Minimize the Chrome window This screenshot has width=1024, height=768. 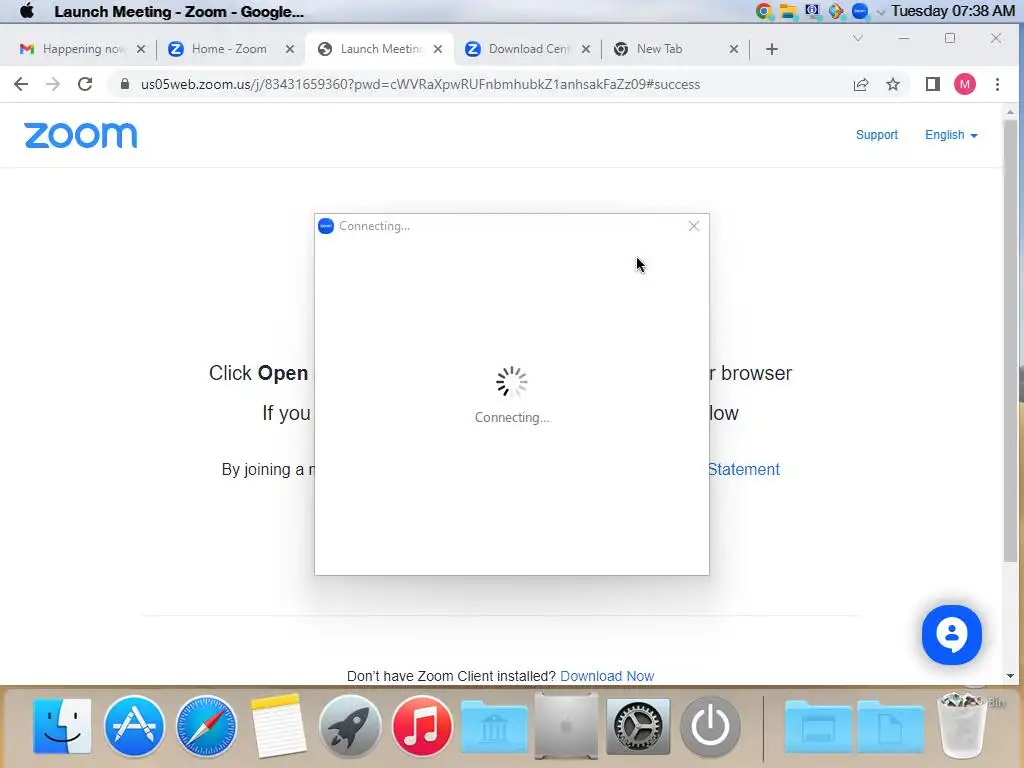click(904, 39)
